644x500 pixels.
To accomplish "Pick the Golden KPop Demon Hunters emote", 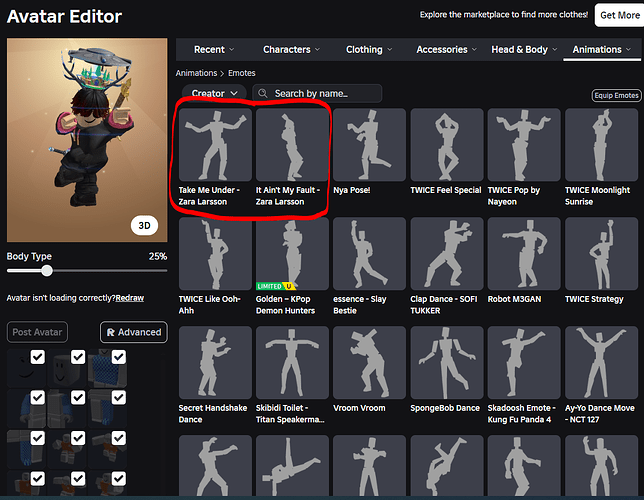I will [292, 253].
